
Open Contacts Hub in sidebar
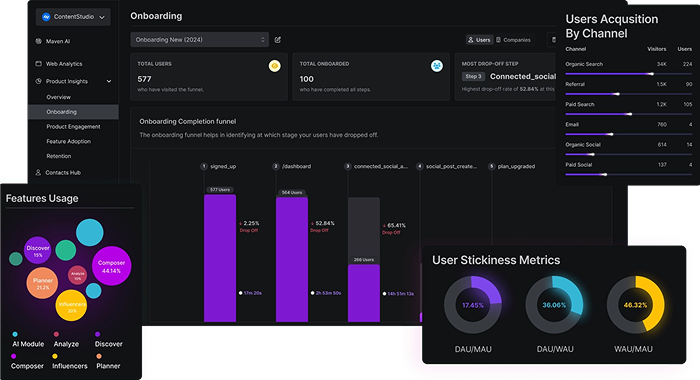point(63,172)
